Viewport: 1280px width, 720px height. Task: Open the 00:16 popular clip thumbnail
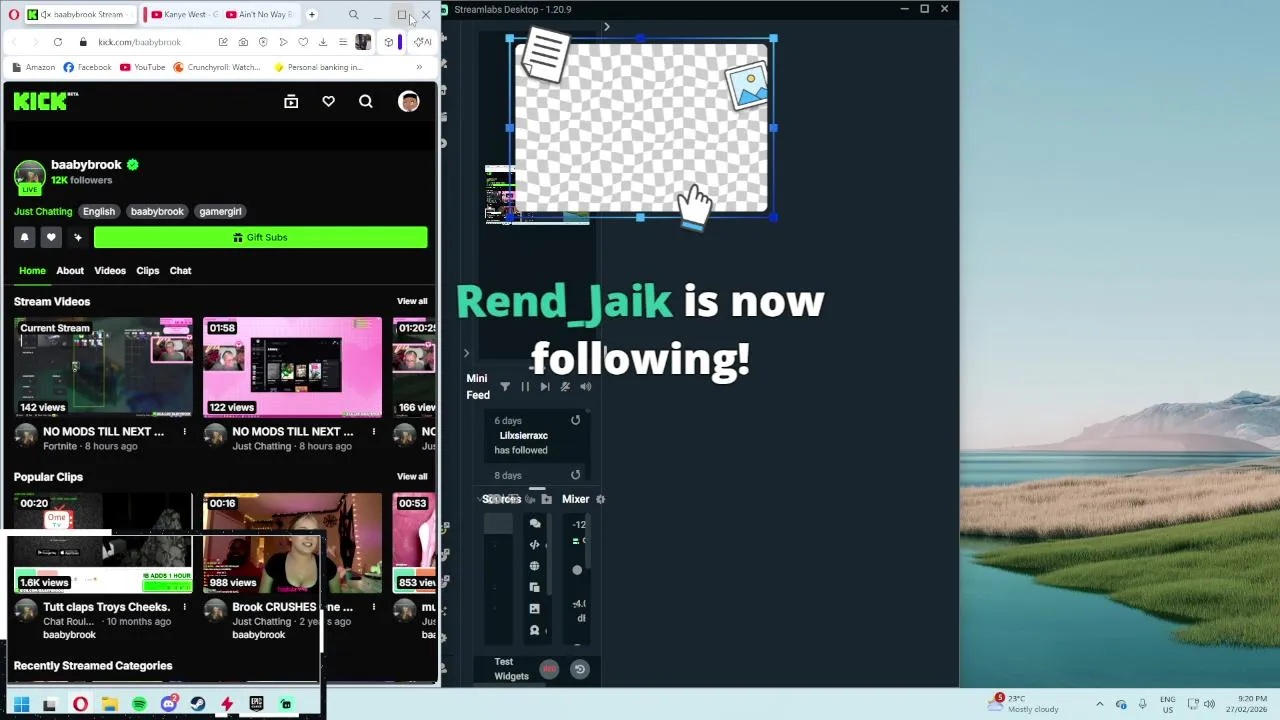(x=292, y=543)
